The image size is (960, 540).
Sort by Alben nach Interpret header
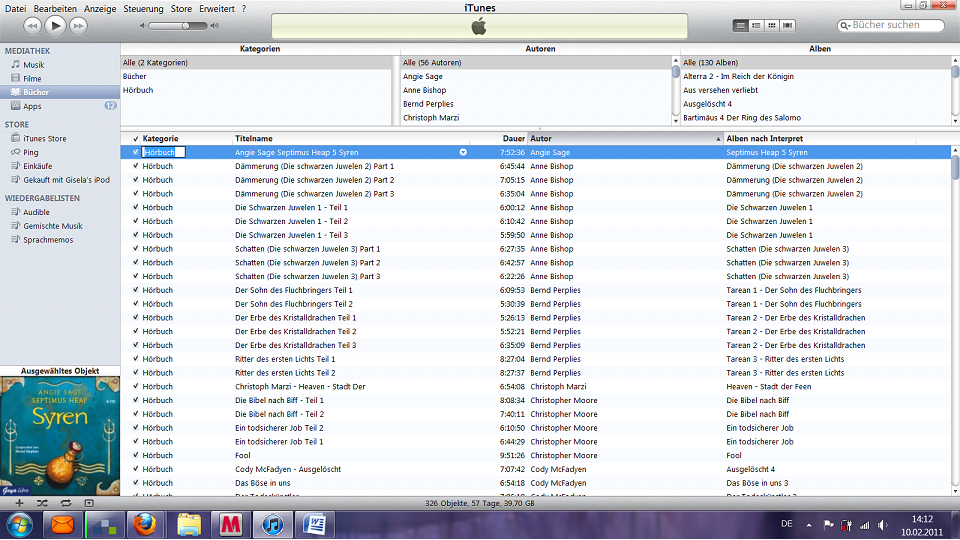819,138
